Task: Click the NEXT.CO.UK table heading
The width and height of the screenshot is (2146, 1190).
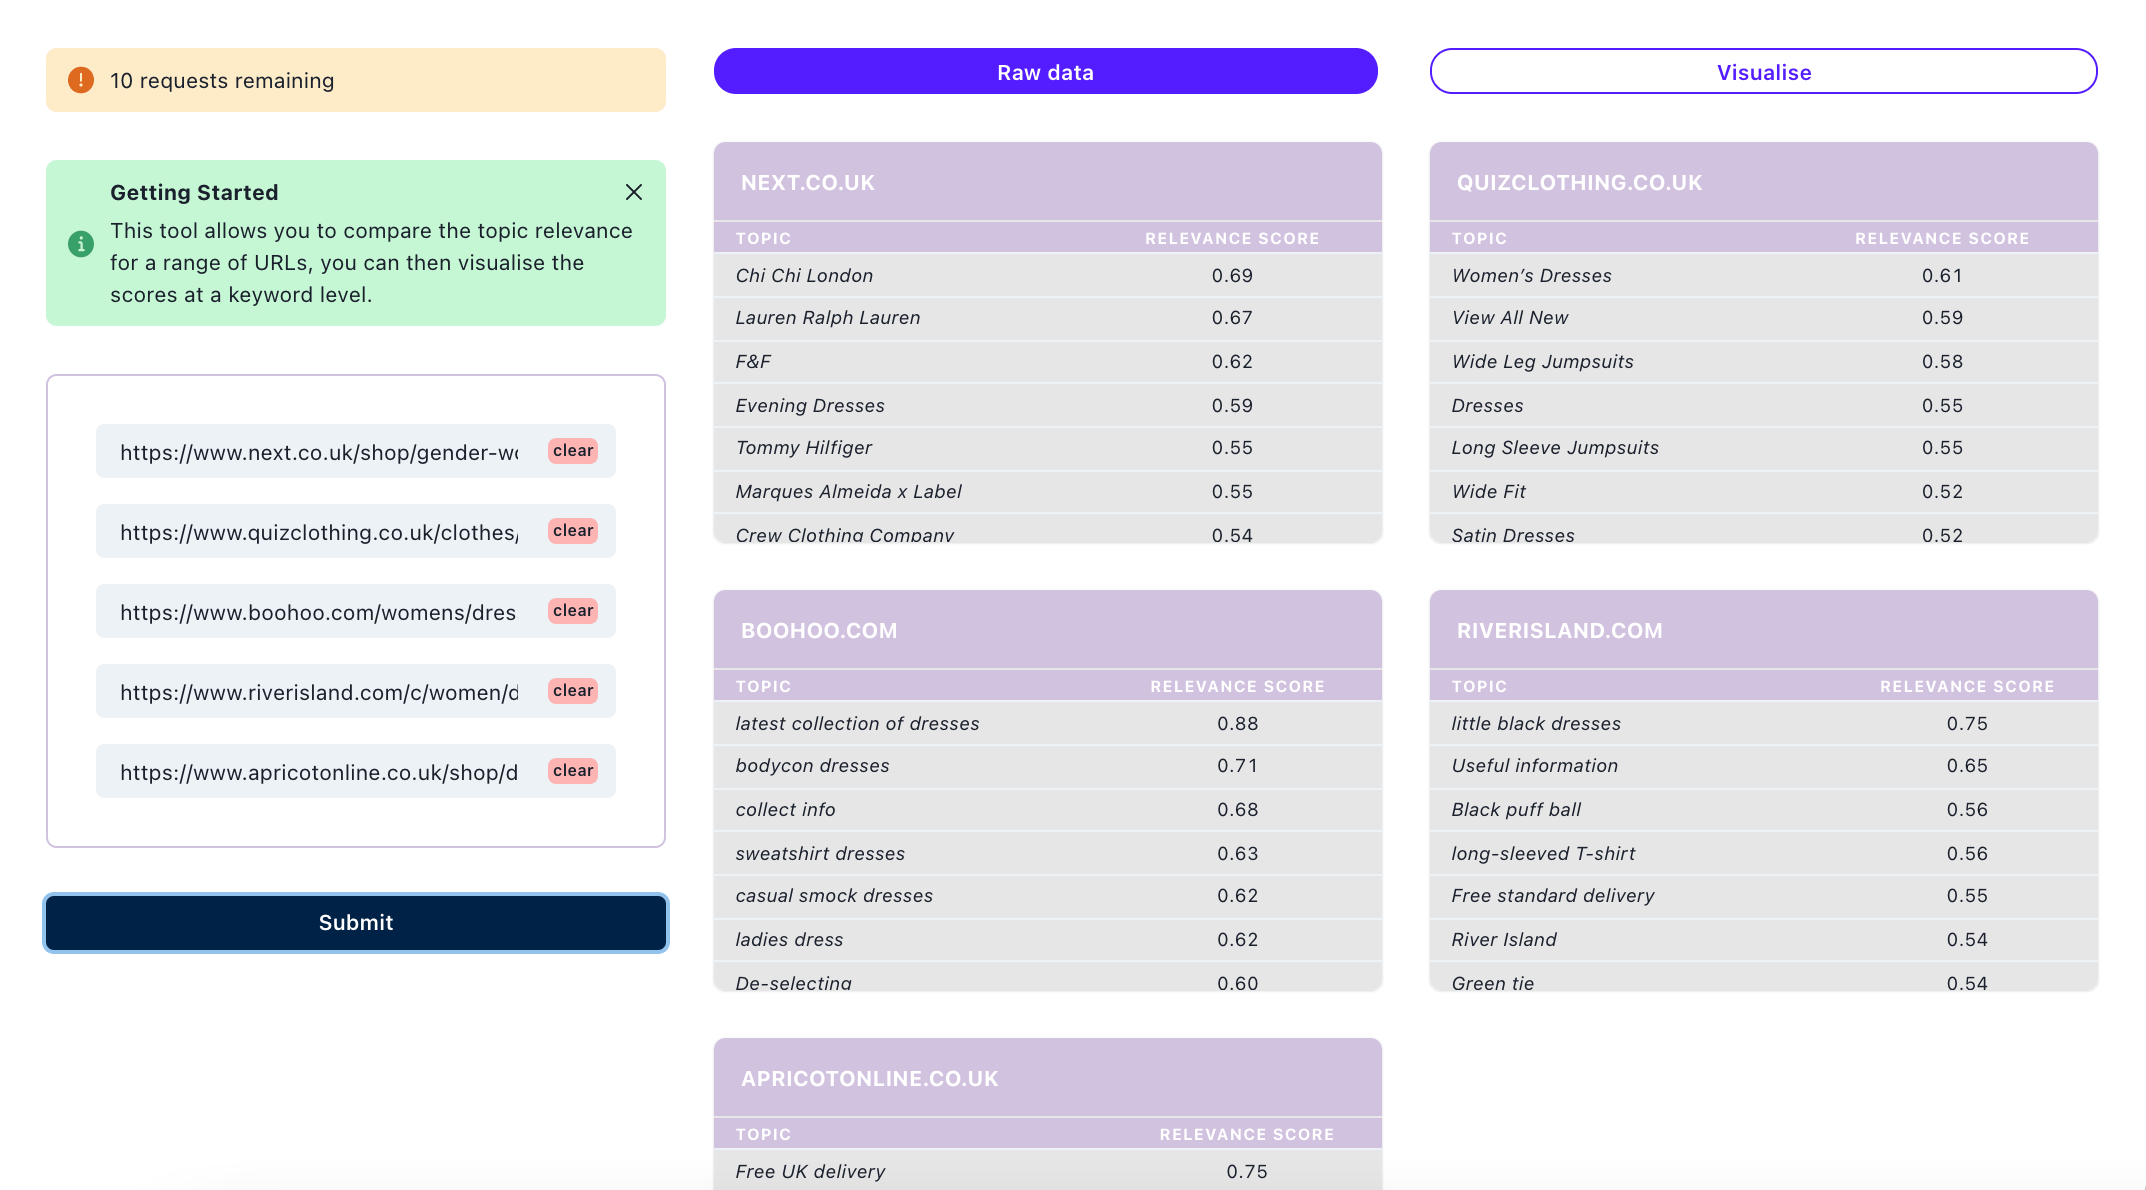Action: 808,183
